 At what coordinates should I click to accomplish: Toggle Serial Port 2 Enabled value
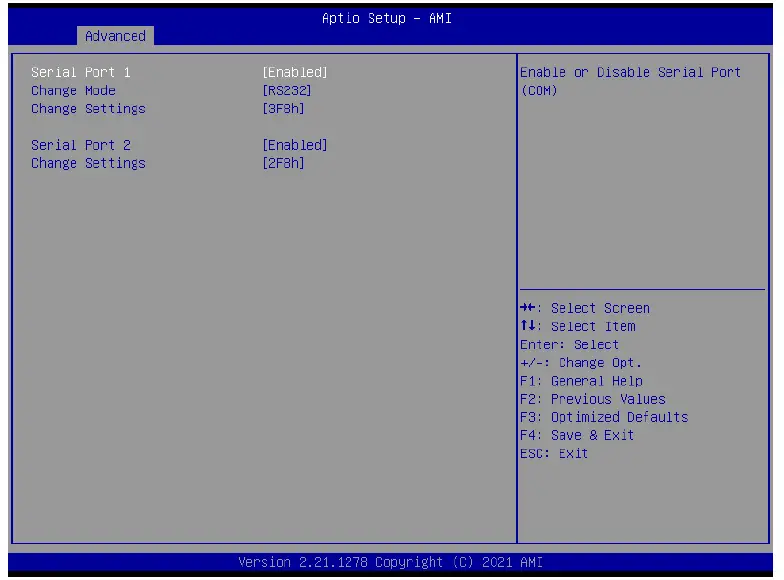[x=294, y=145]
